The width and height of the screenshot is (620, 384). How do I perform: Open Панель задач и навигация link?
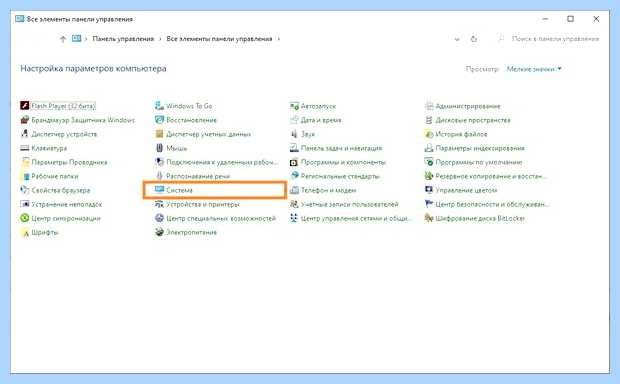[x=342, y=148]
